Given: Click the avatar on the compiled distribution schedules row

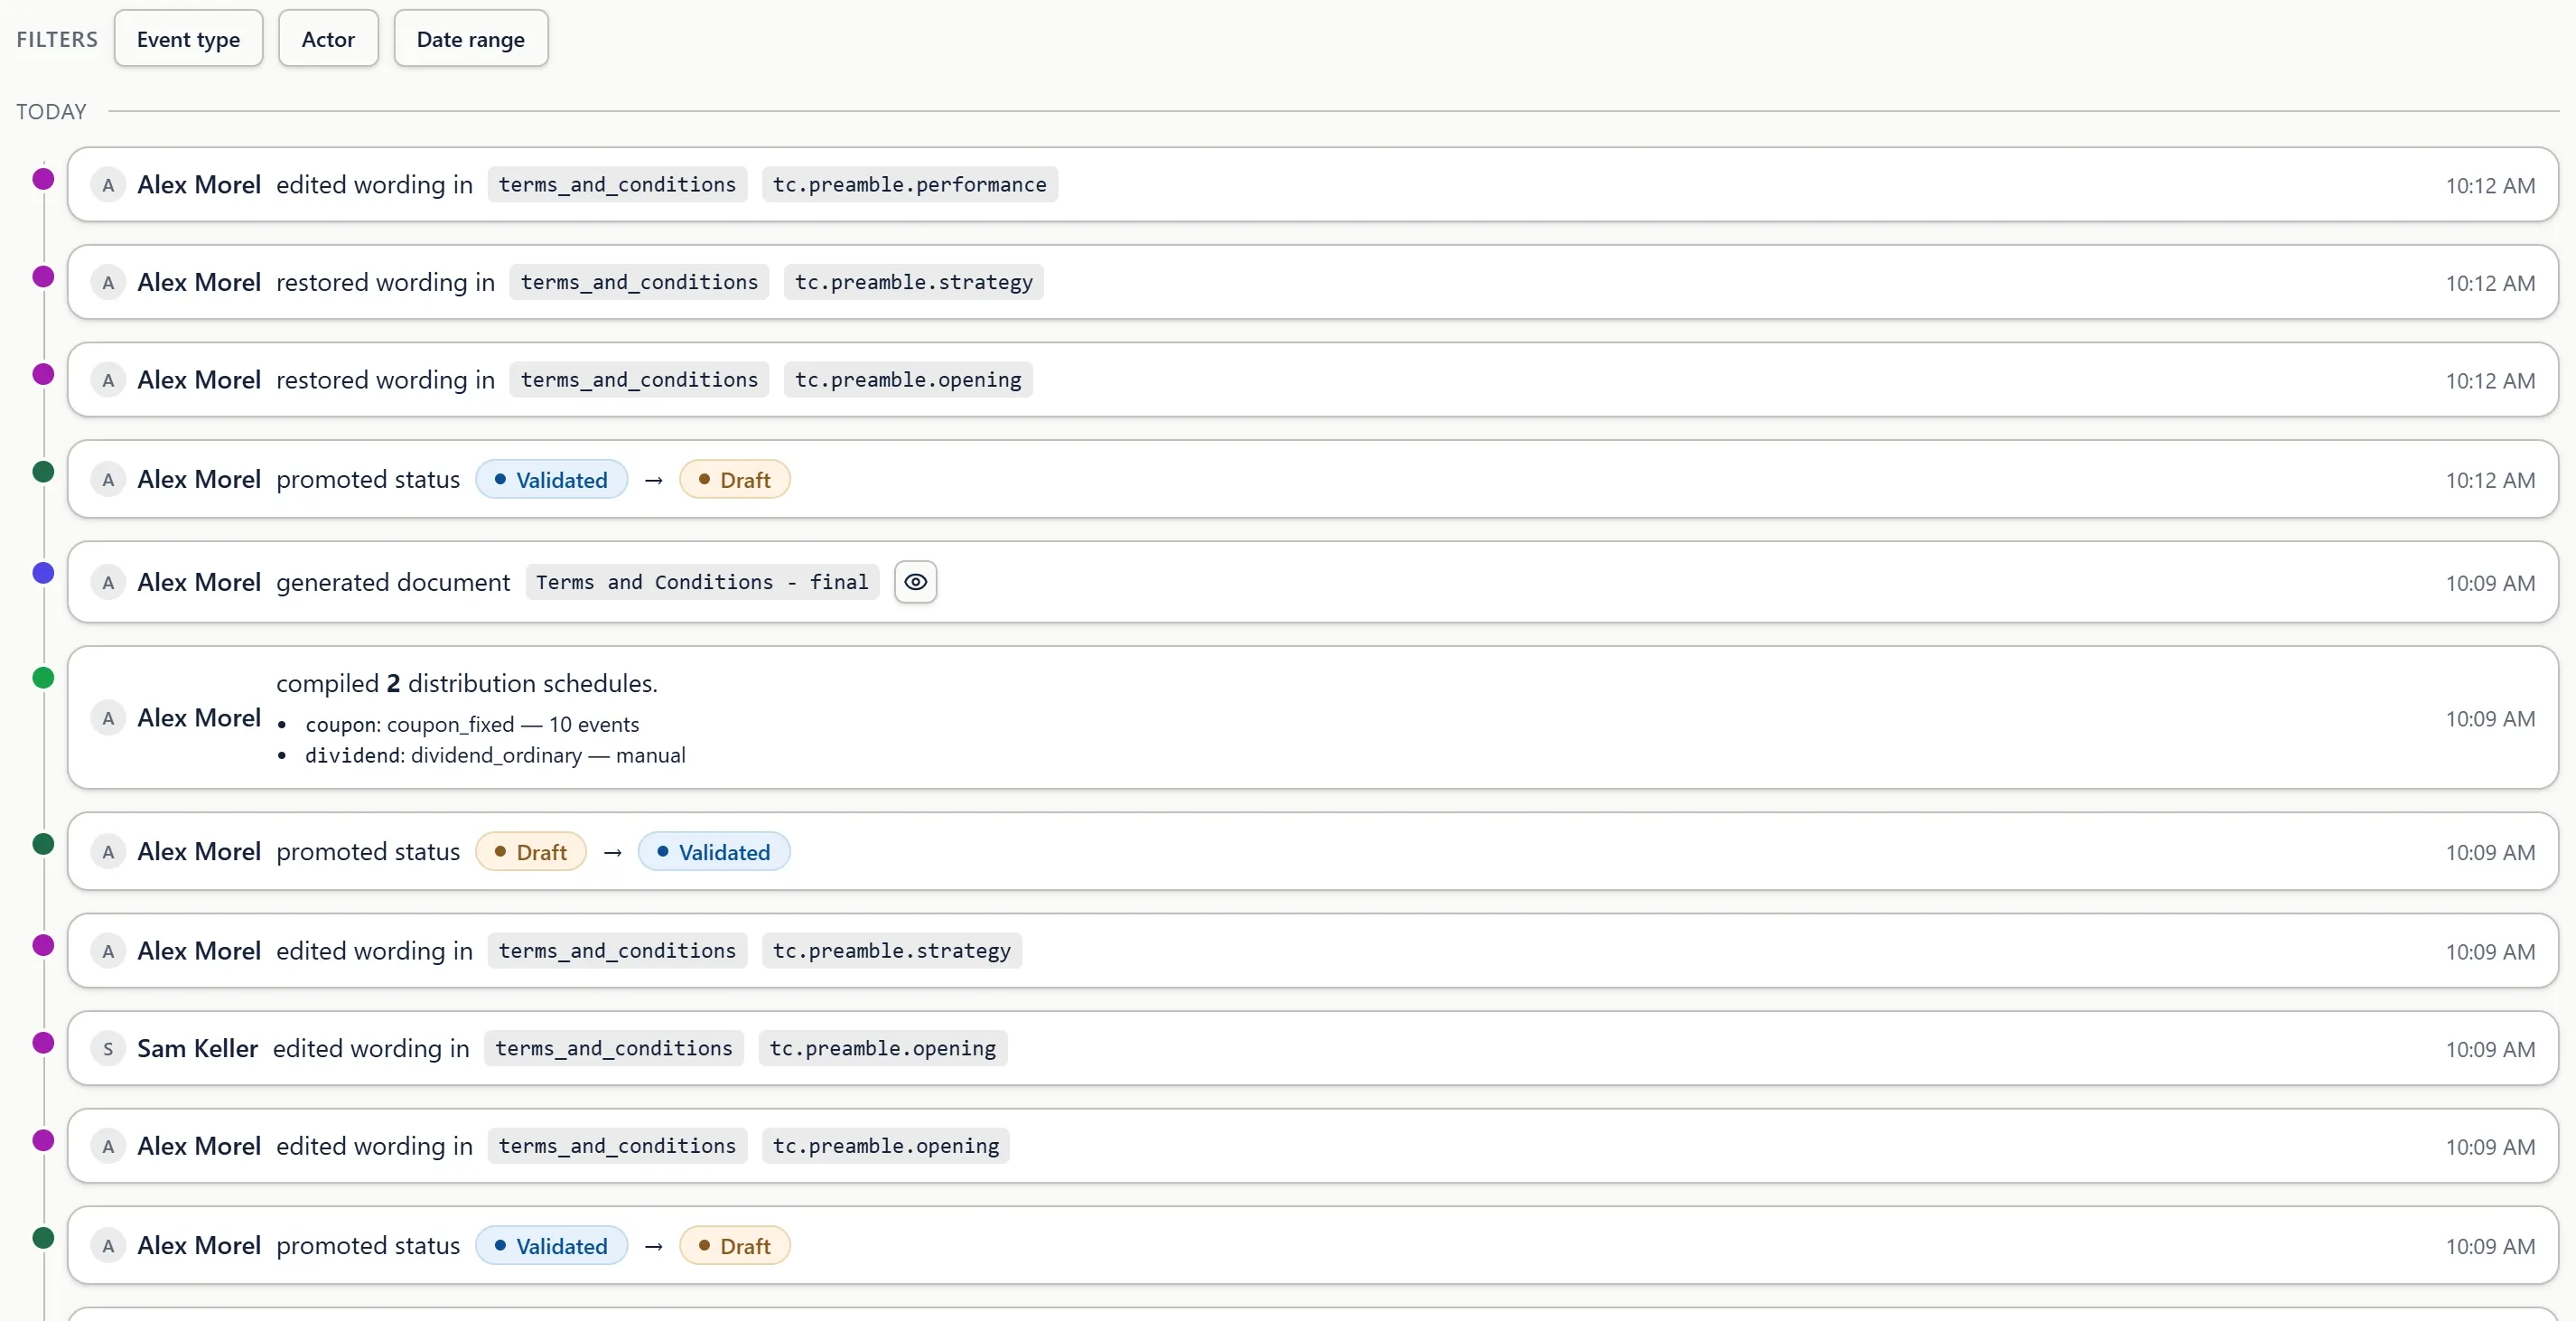Looking at the screenshot, I should [x=108, y=718].
